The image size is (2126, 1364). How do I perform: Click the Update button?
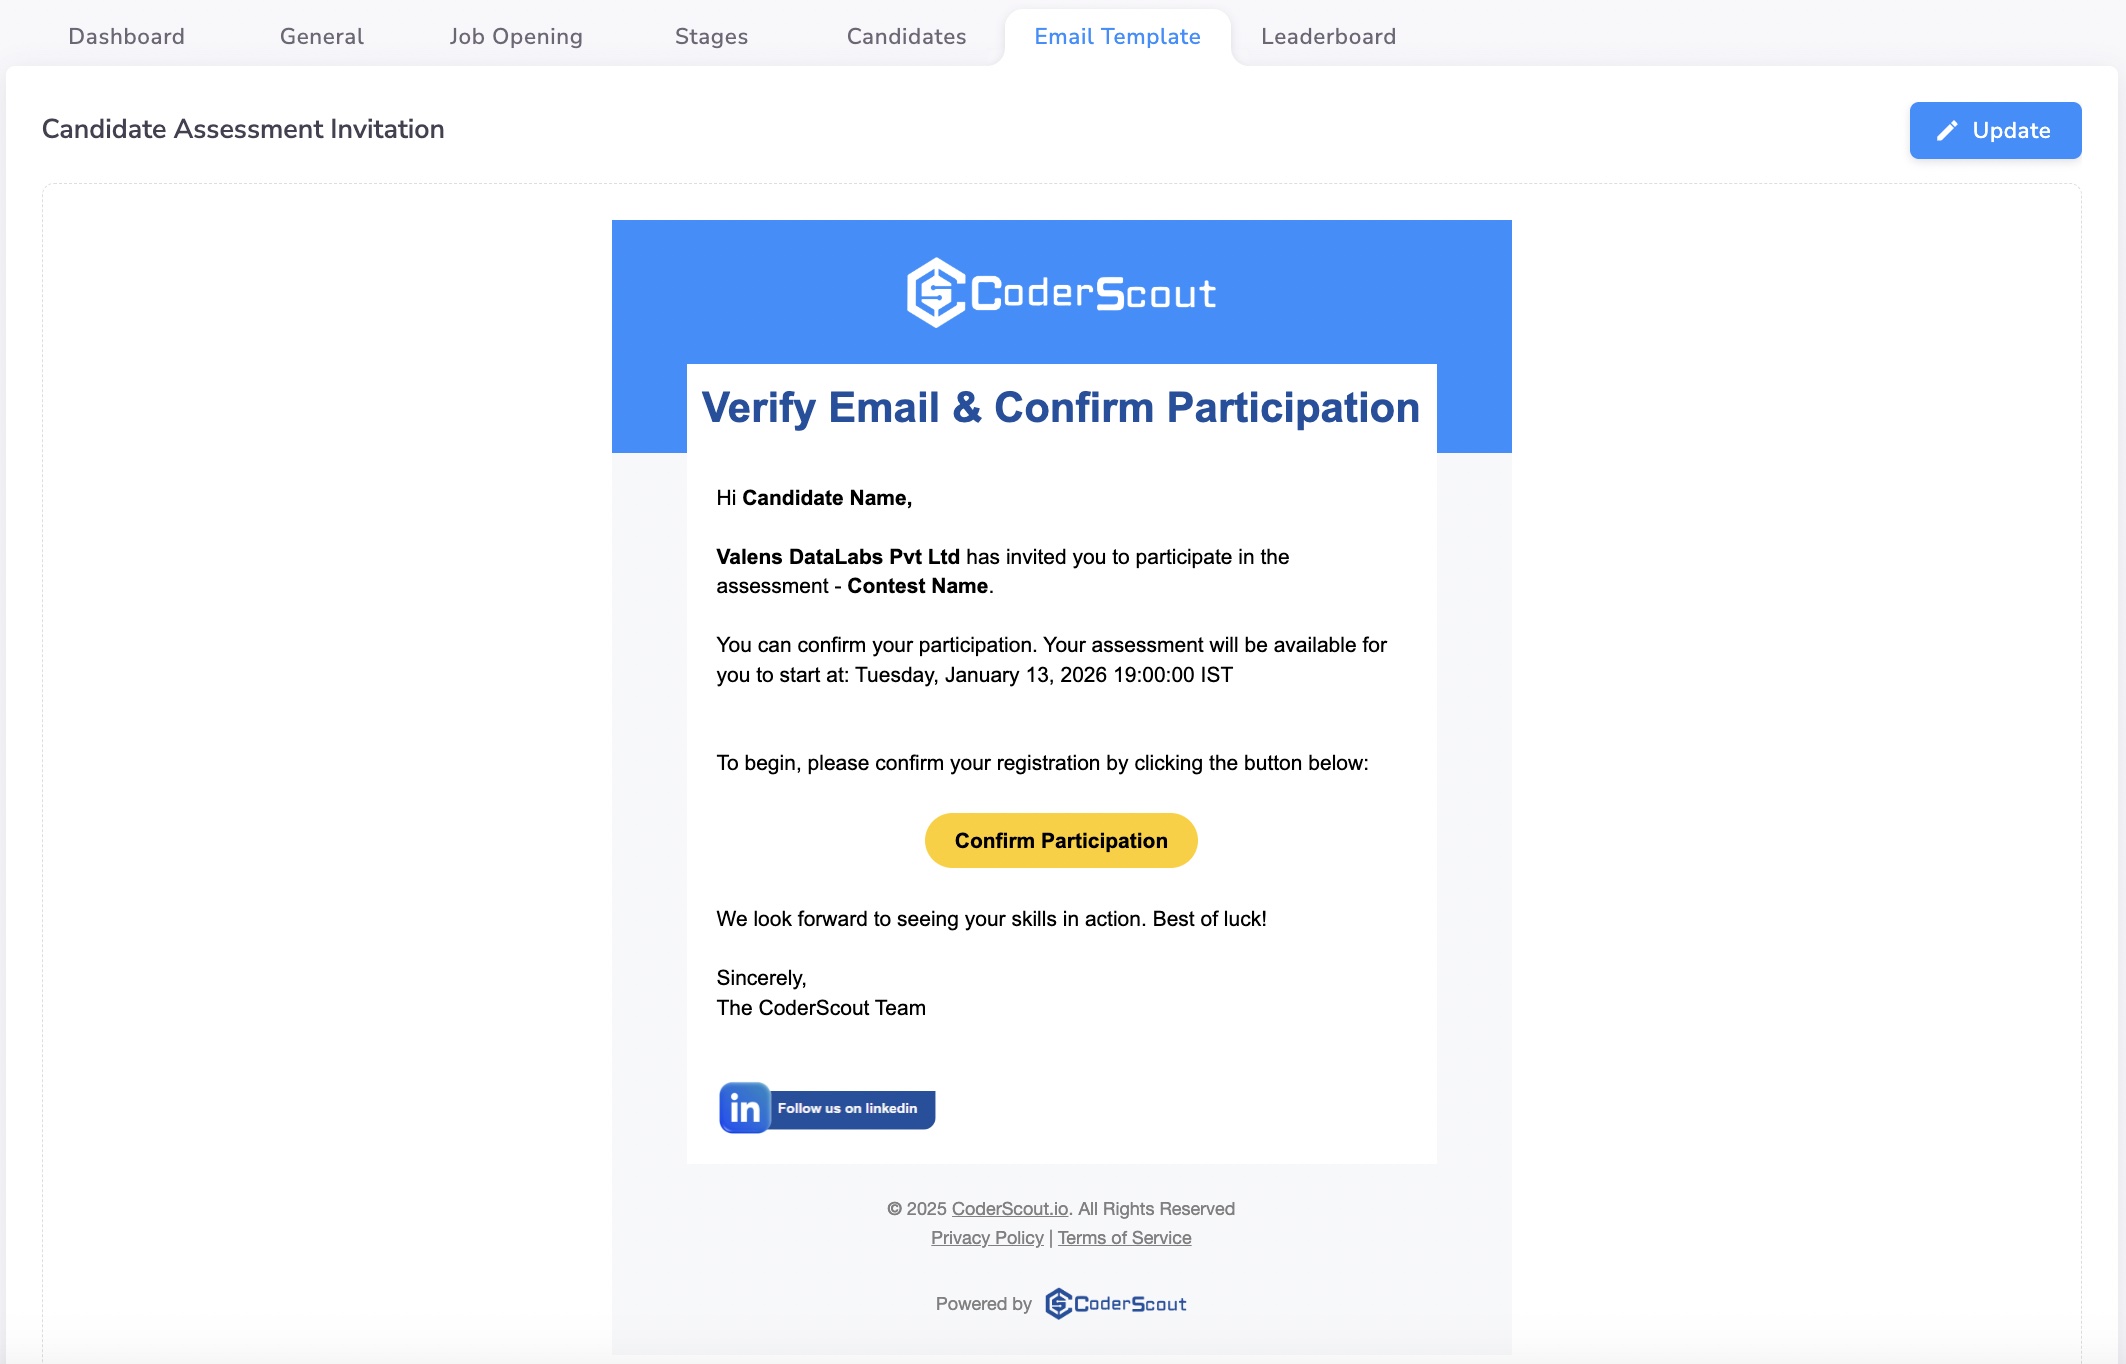point(1994,130)
